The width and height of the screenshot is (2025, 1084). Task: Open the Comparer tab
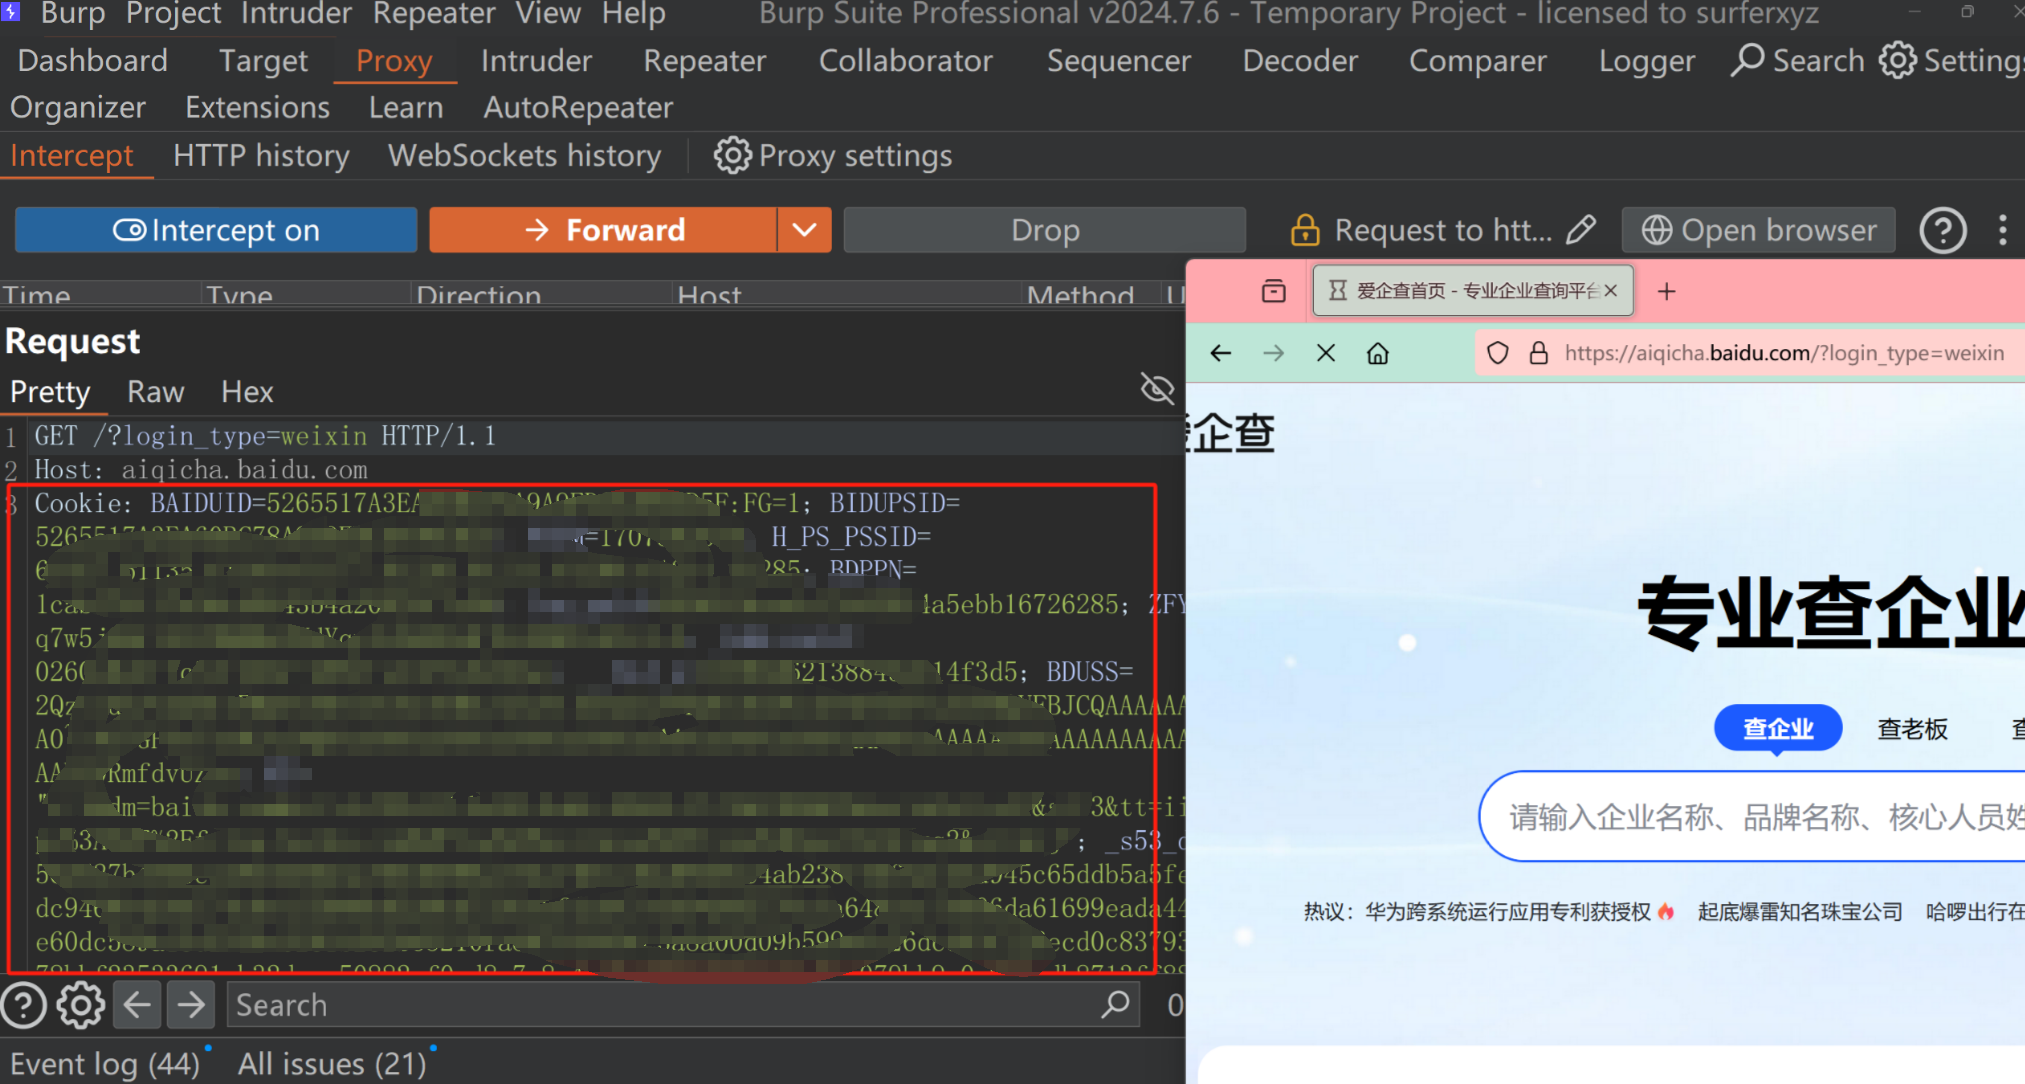coord(1478,61)
